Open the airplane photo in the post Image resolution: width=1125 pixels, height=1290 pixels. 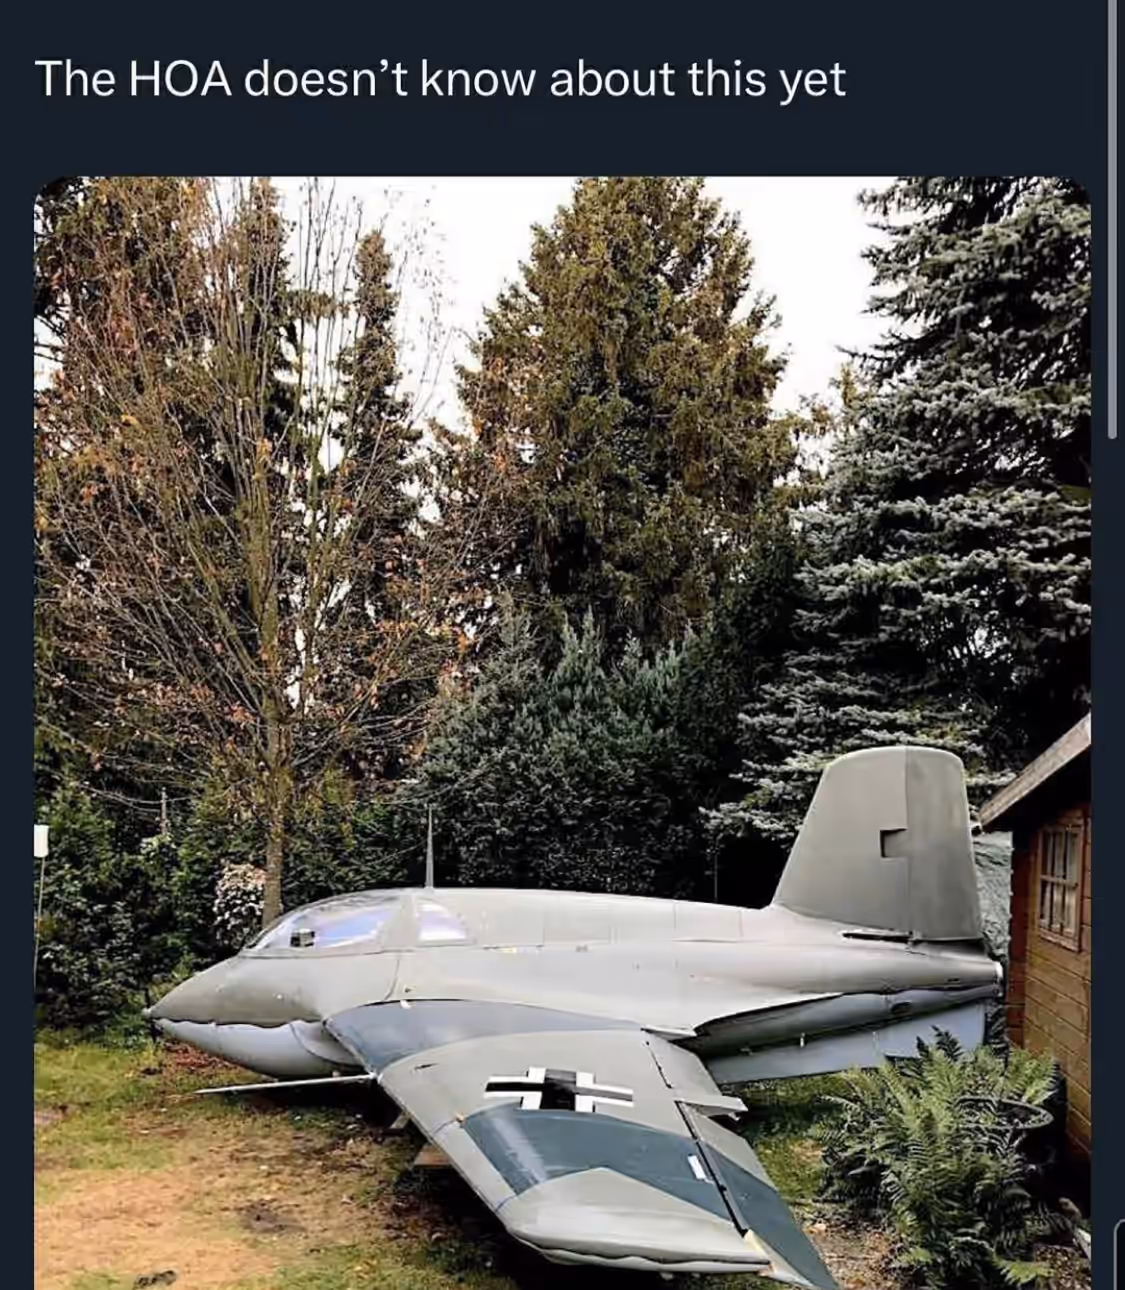pos(562,733)
